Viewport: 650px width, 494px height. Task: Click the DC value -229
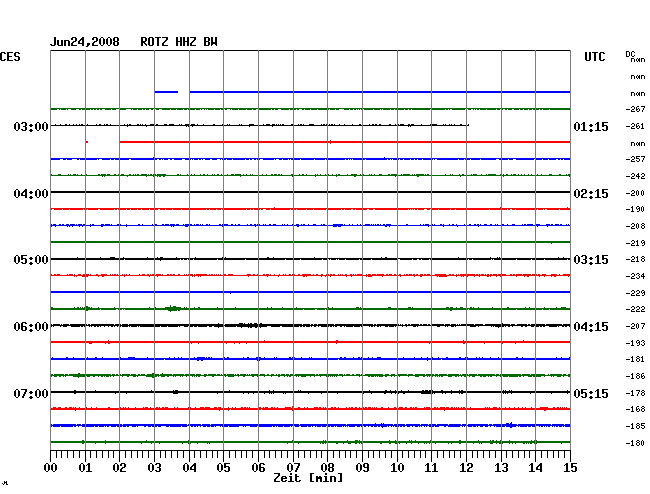point(635,293)
